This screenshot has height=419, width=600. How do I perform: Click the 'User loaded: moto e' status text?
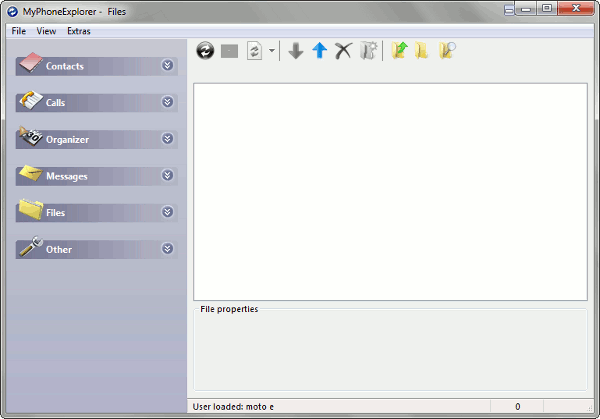pyautogui.click(x=233, y=407)
